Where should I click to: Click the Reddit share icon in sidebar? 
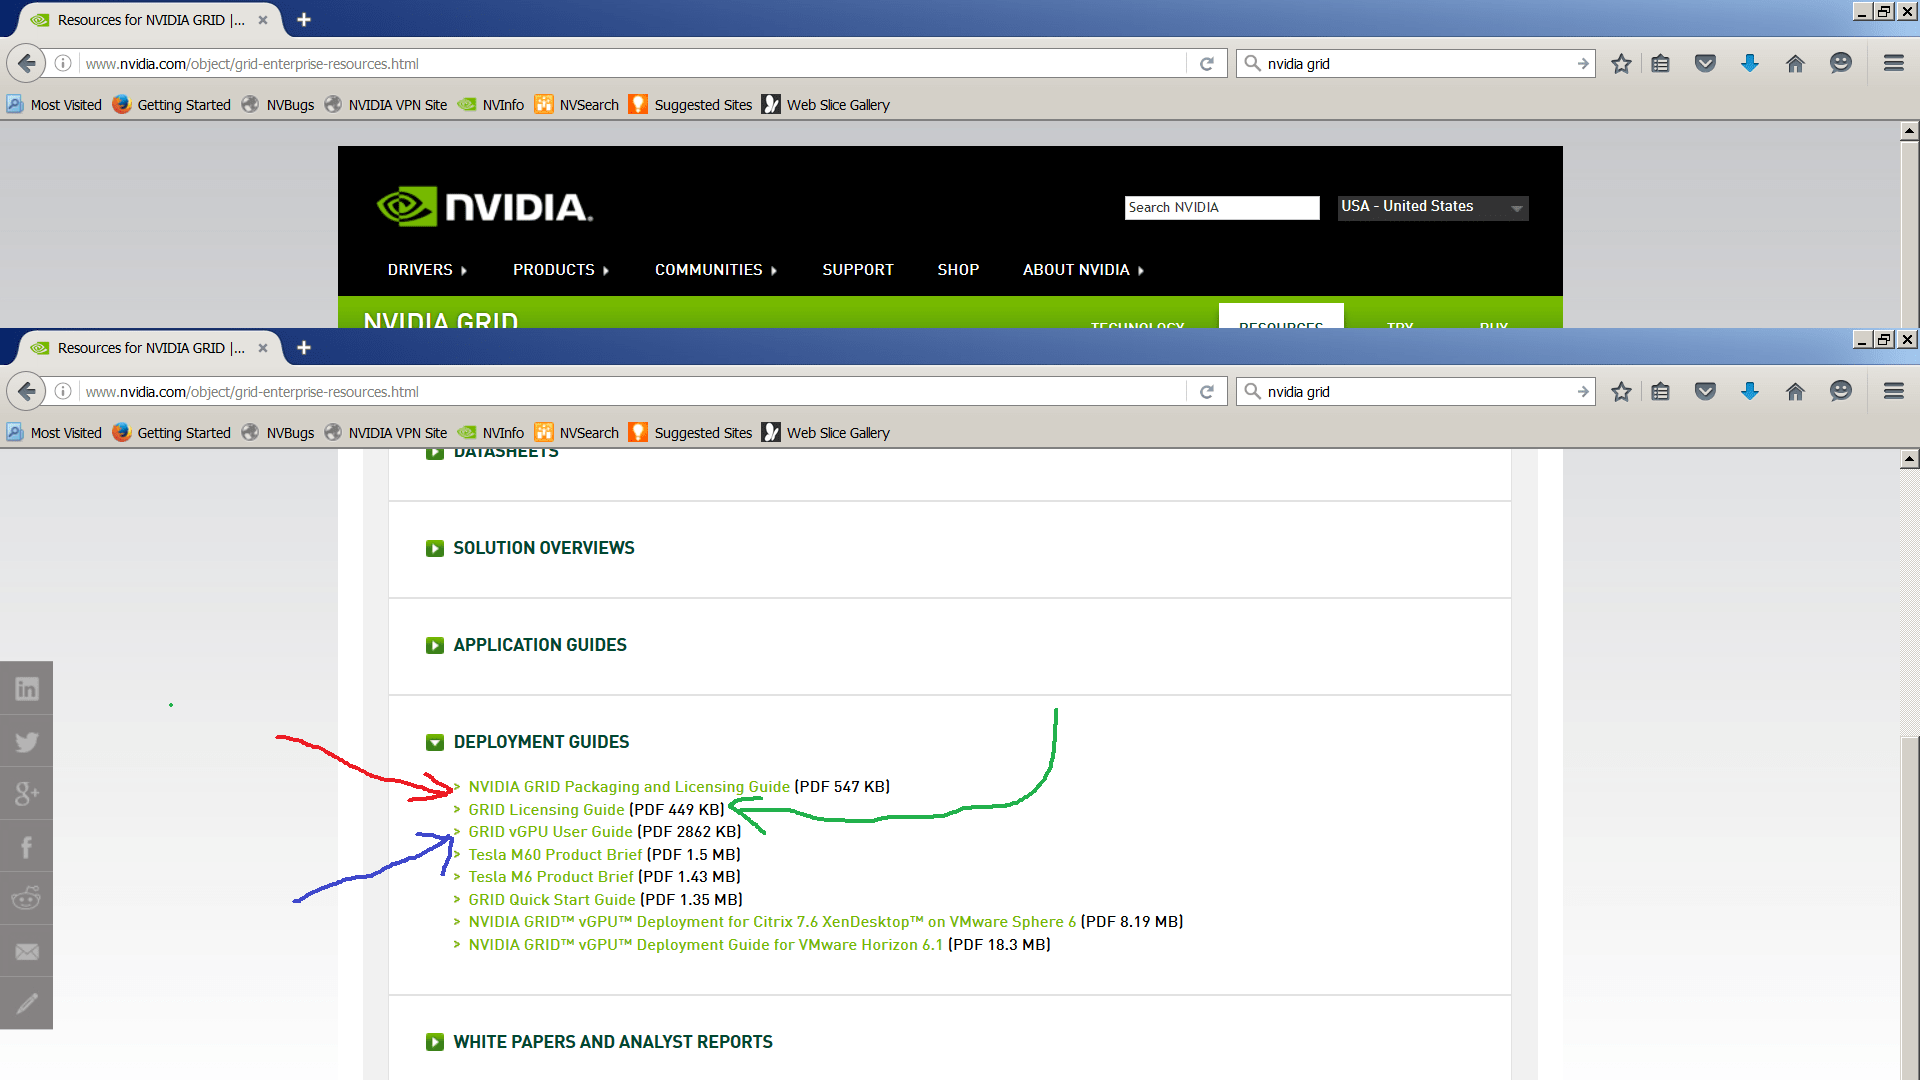tap(26, 898)
